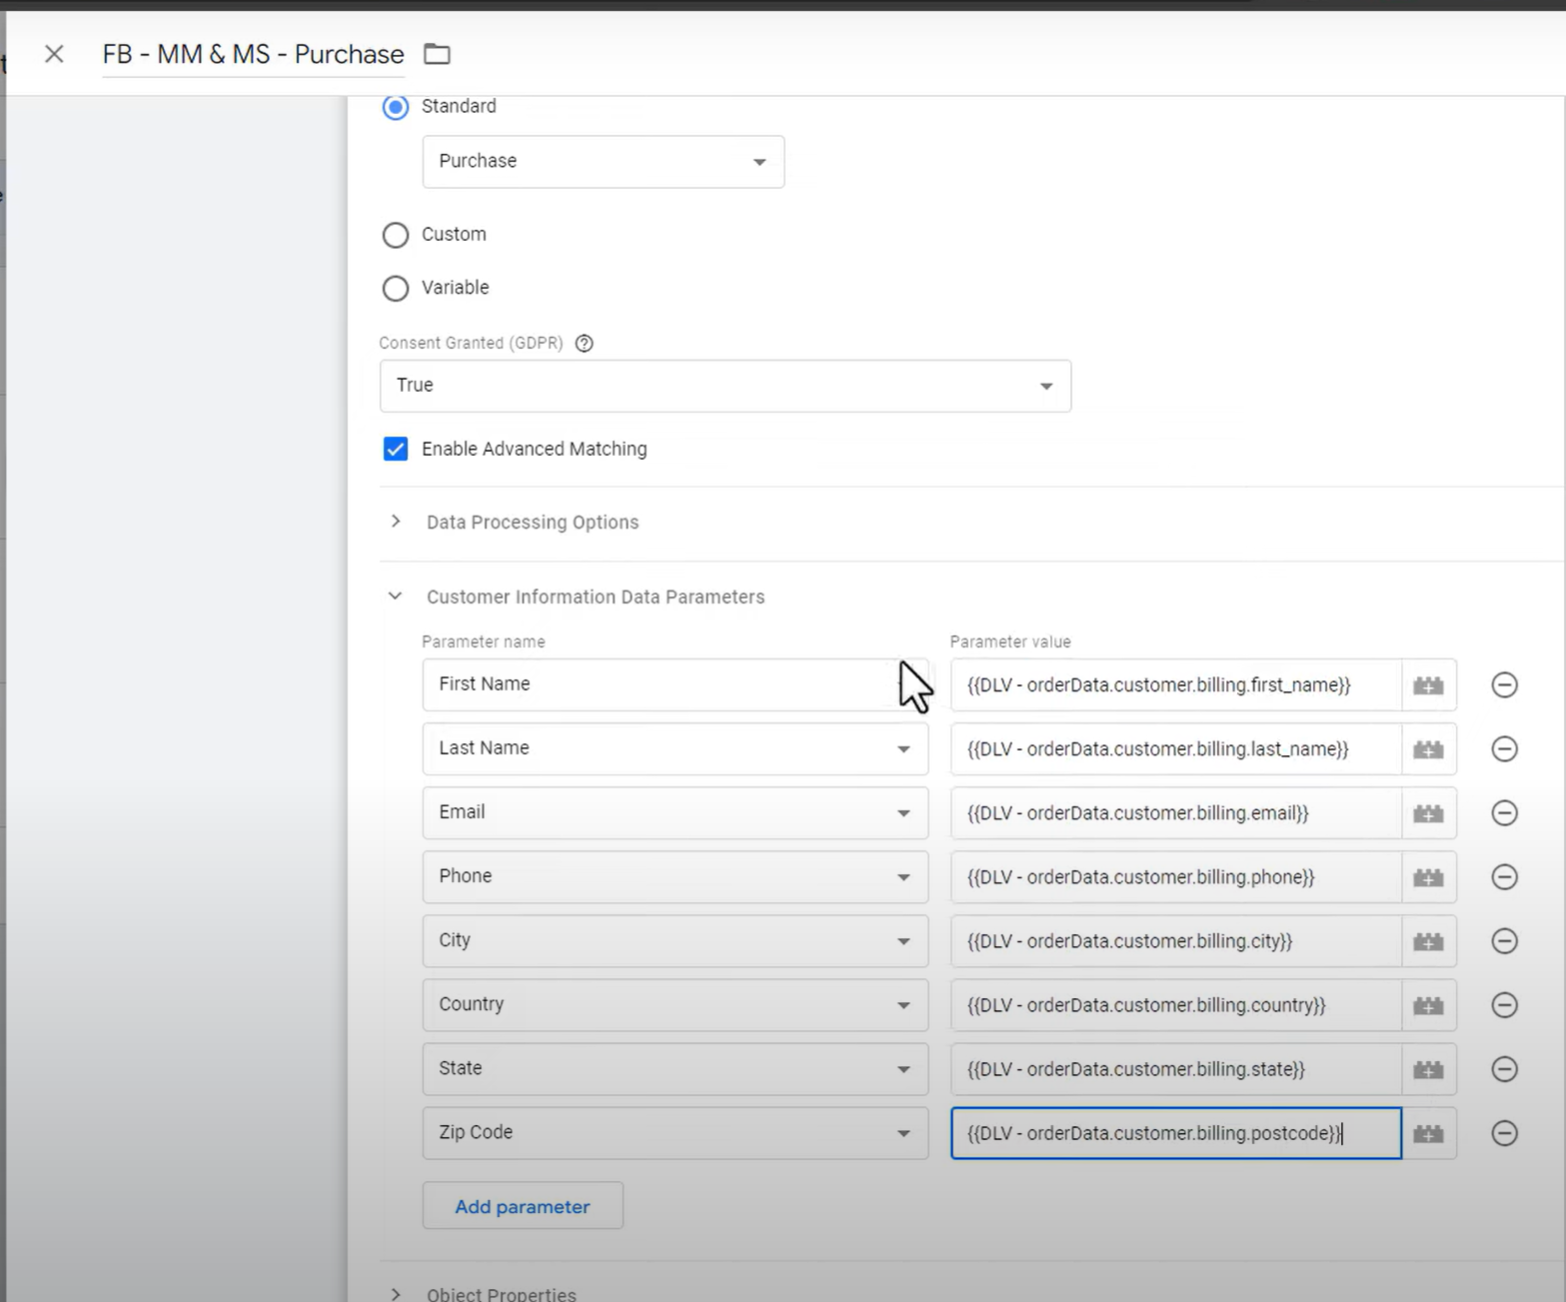The height and width of the screenshot is (1302, 1566).
Task: Remove the Phone parameter row
Action: 1504,877
